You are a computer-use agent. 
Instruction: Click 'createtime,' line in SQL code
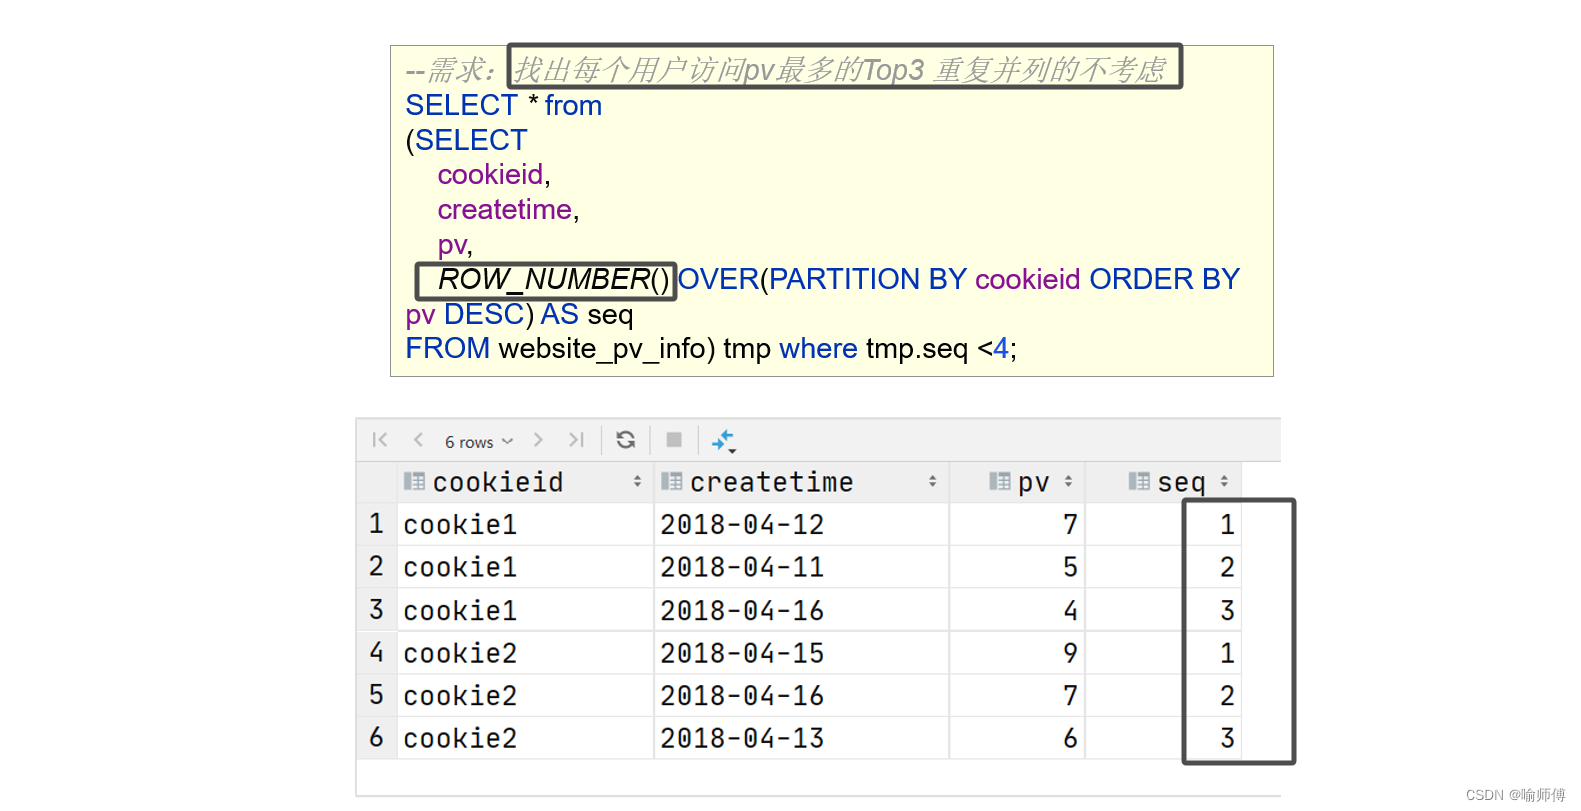tap(508, 210)
